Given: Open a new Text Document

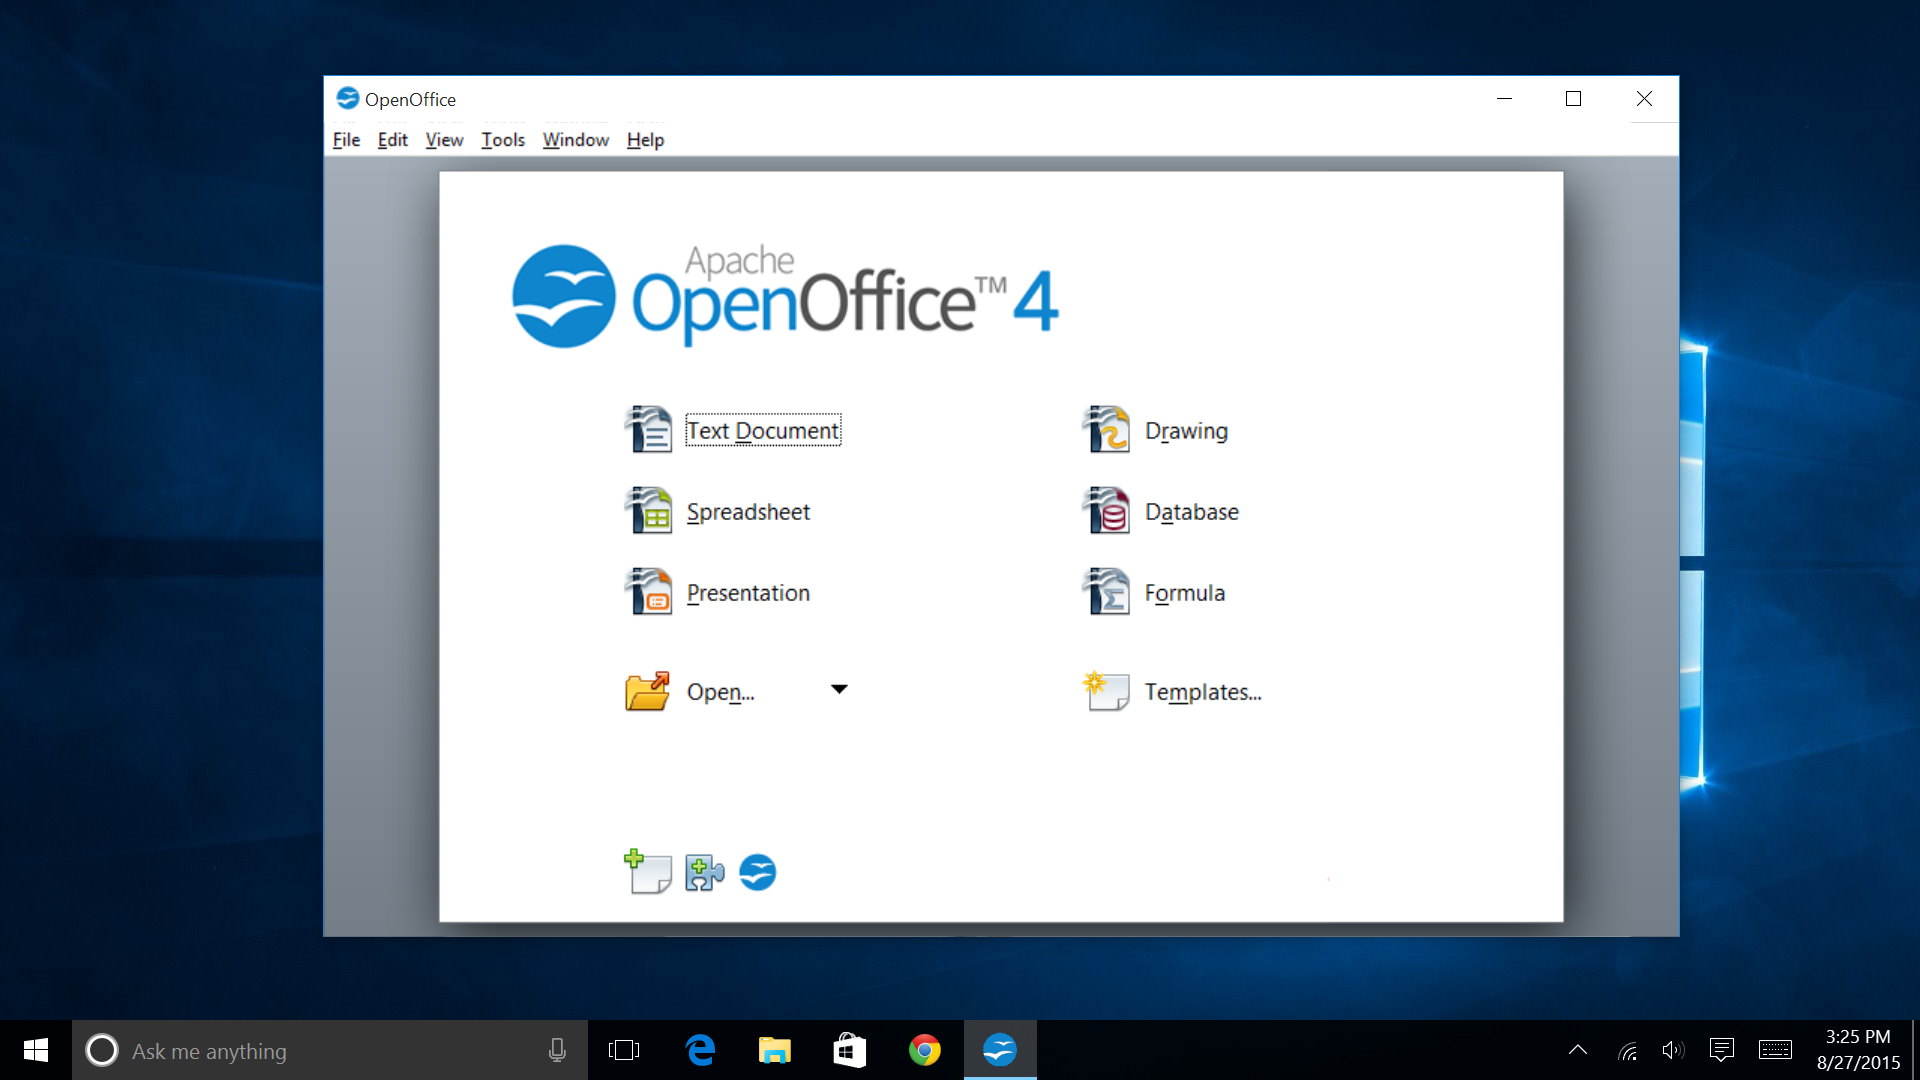Looking at the screenshot, I should [x=761, y=429].
